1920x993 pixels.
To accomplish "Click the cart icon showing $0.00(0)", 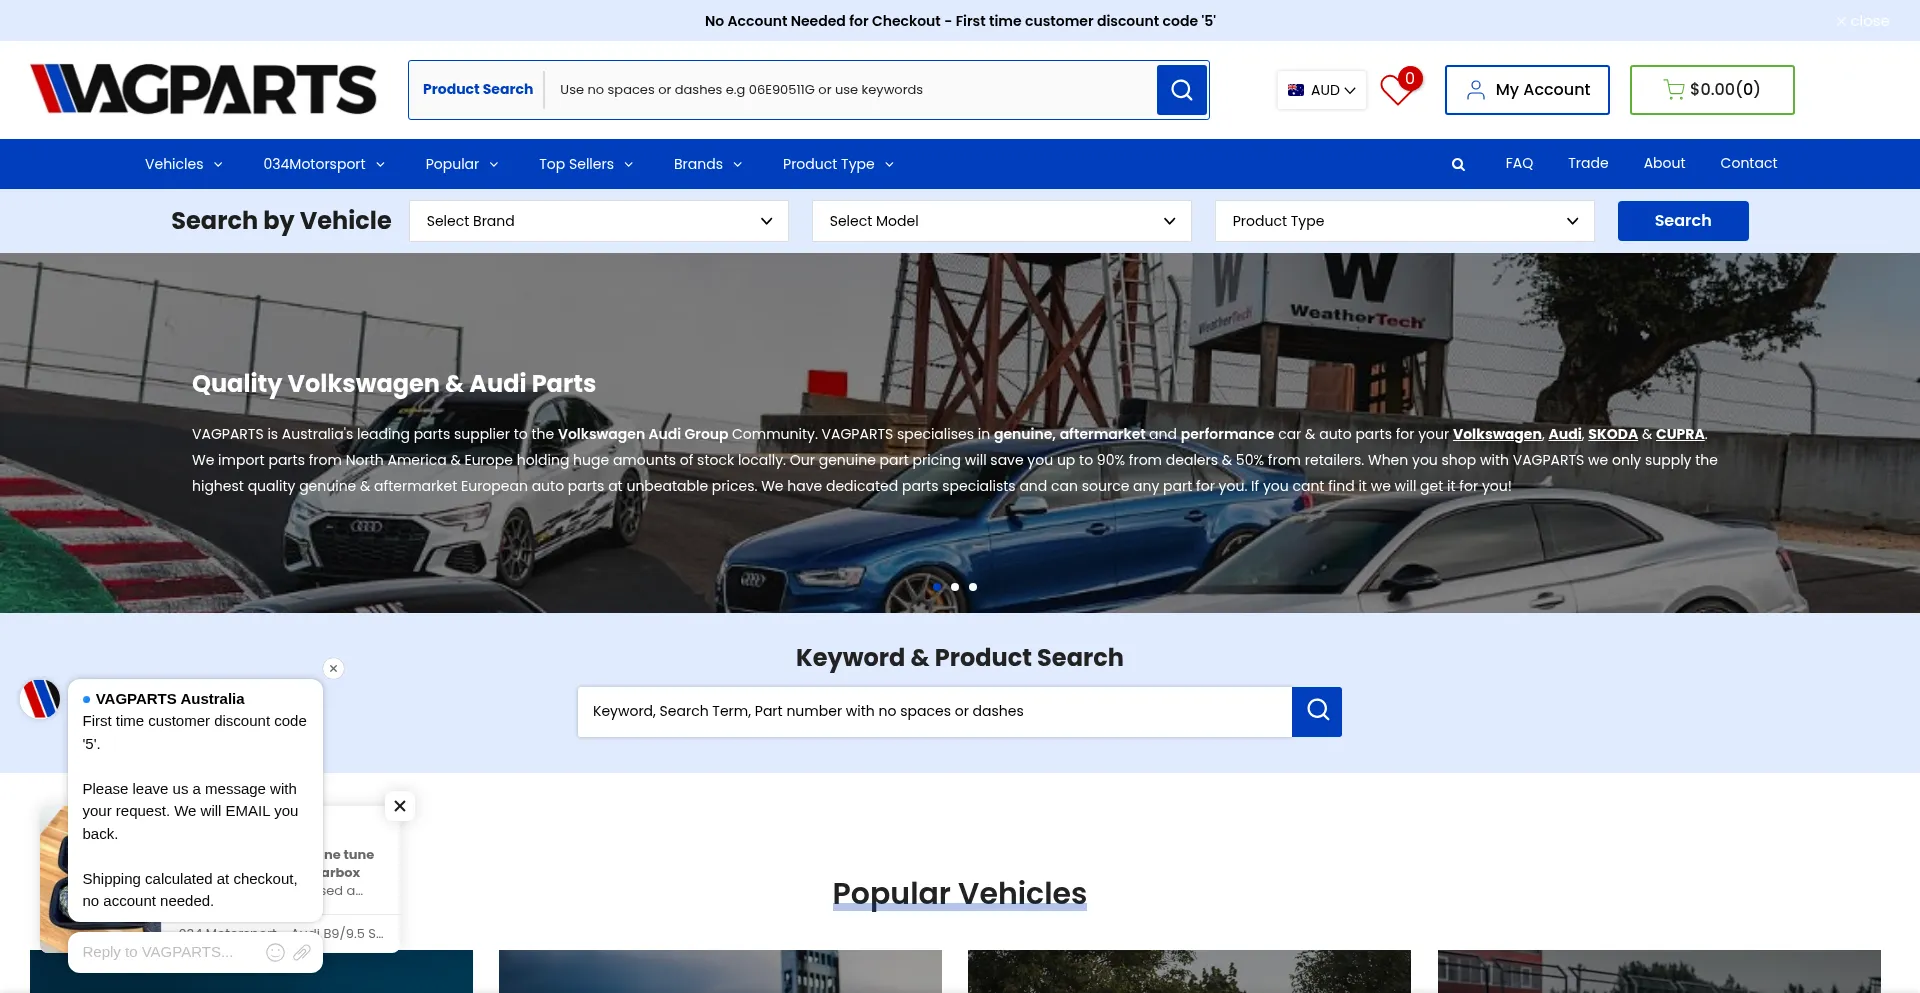I will 1712,90.
